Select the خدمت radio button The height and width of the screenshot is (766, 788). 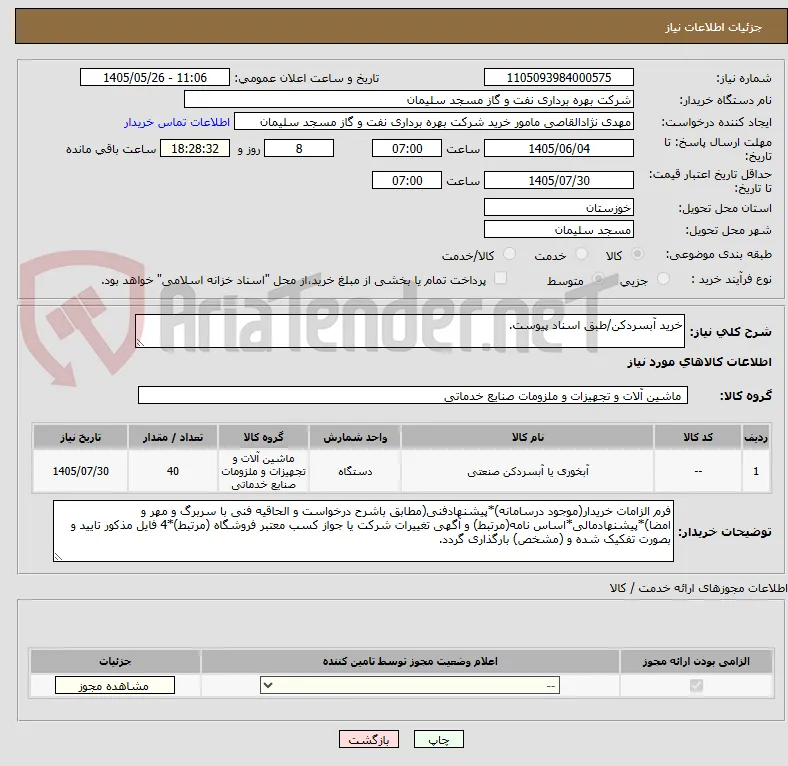click(x=581, y=254)
